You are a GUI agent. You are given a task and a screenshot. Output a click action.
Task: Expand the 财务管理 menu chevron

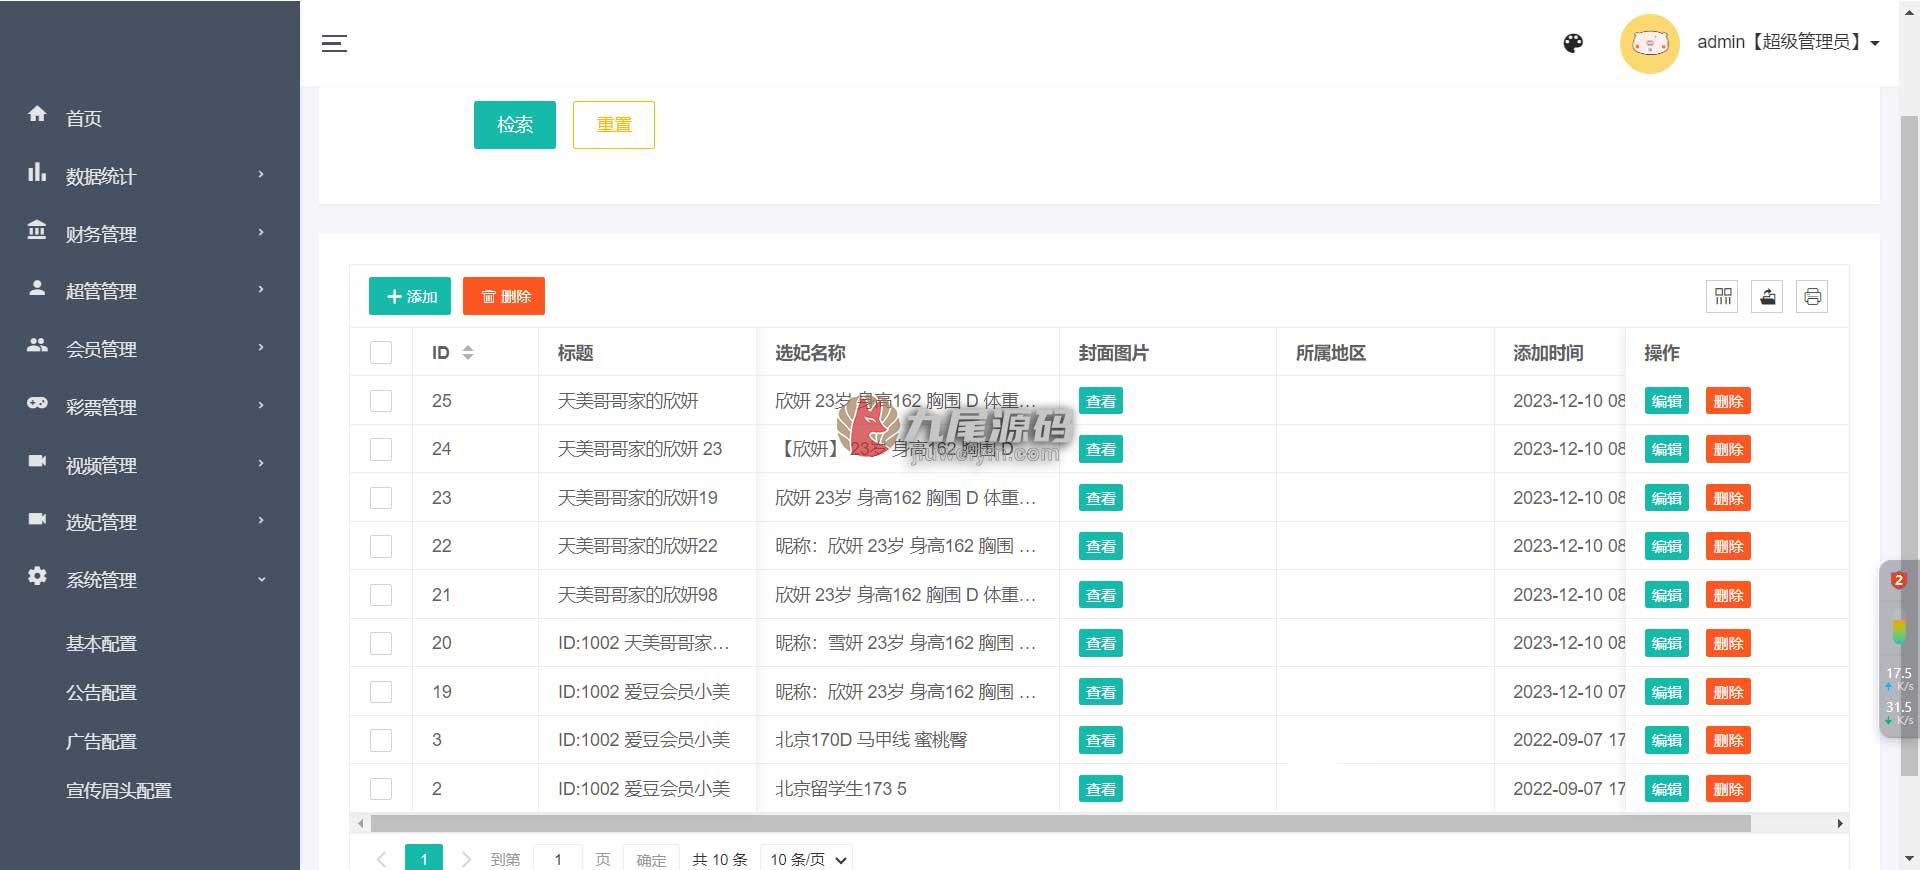(x=261, y=233)
